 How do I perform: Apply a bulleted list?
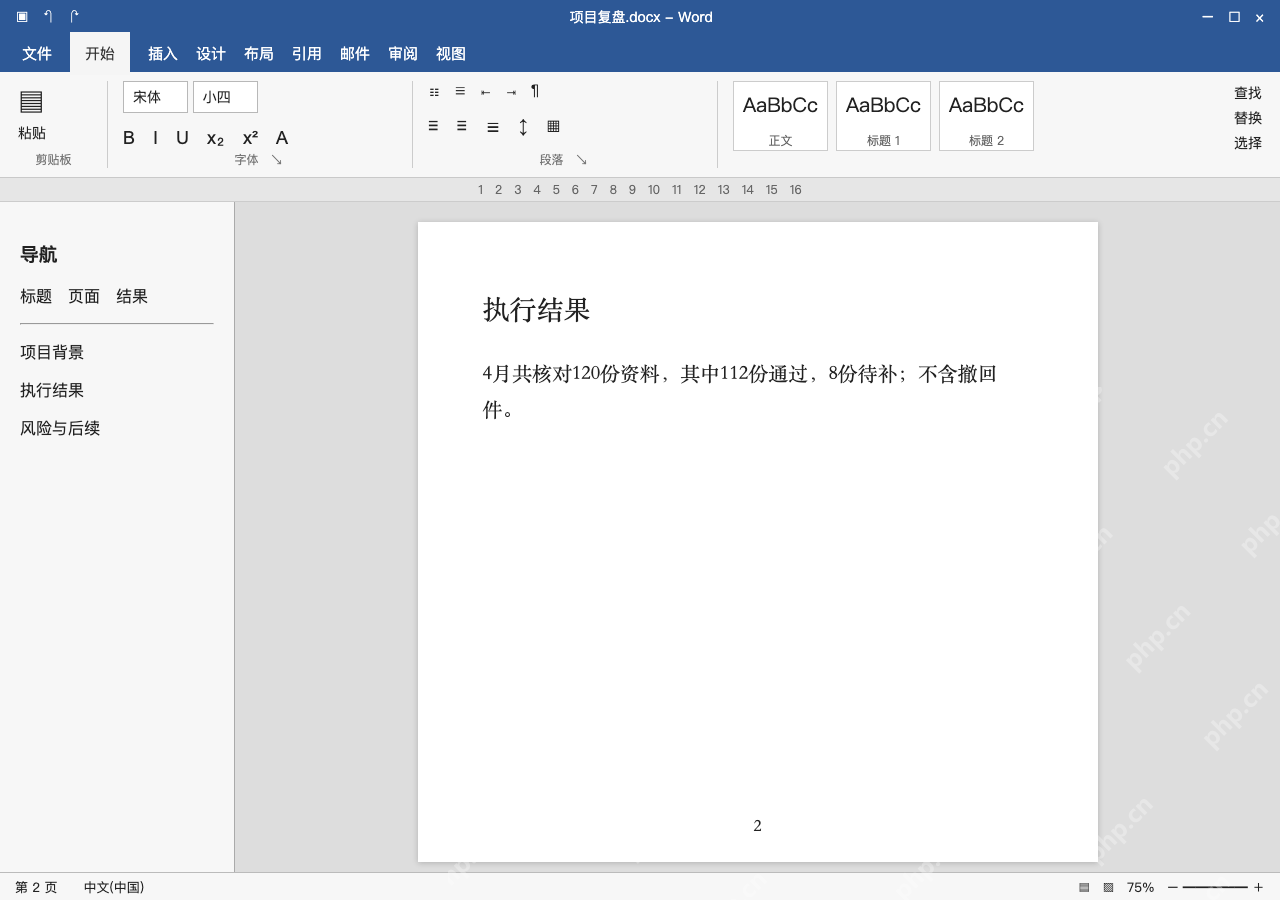[434, 92]
